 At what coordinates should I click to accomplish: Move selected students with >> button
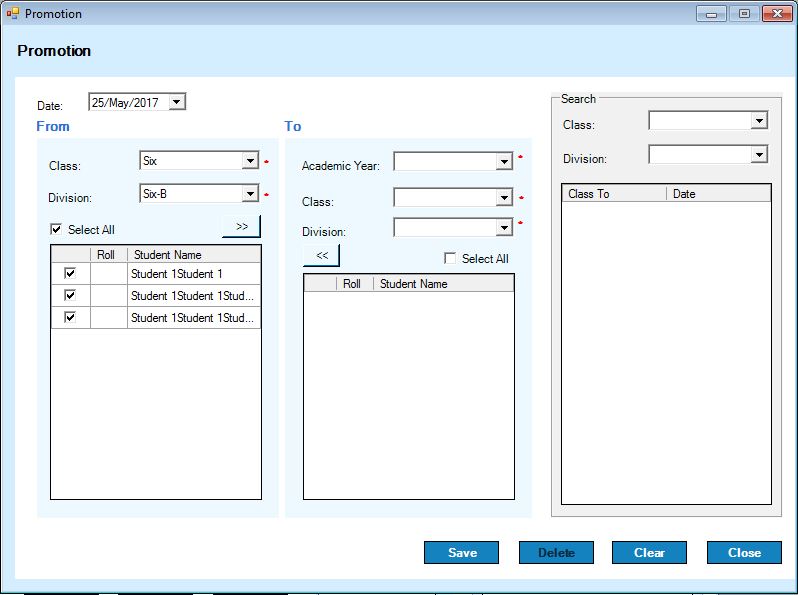tap(241, 226)
